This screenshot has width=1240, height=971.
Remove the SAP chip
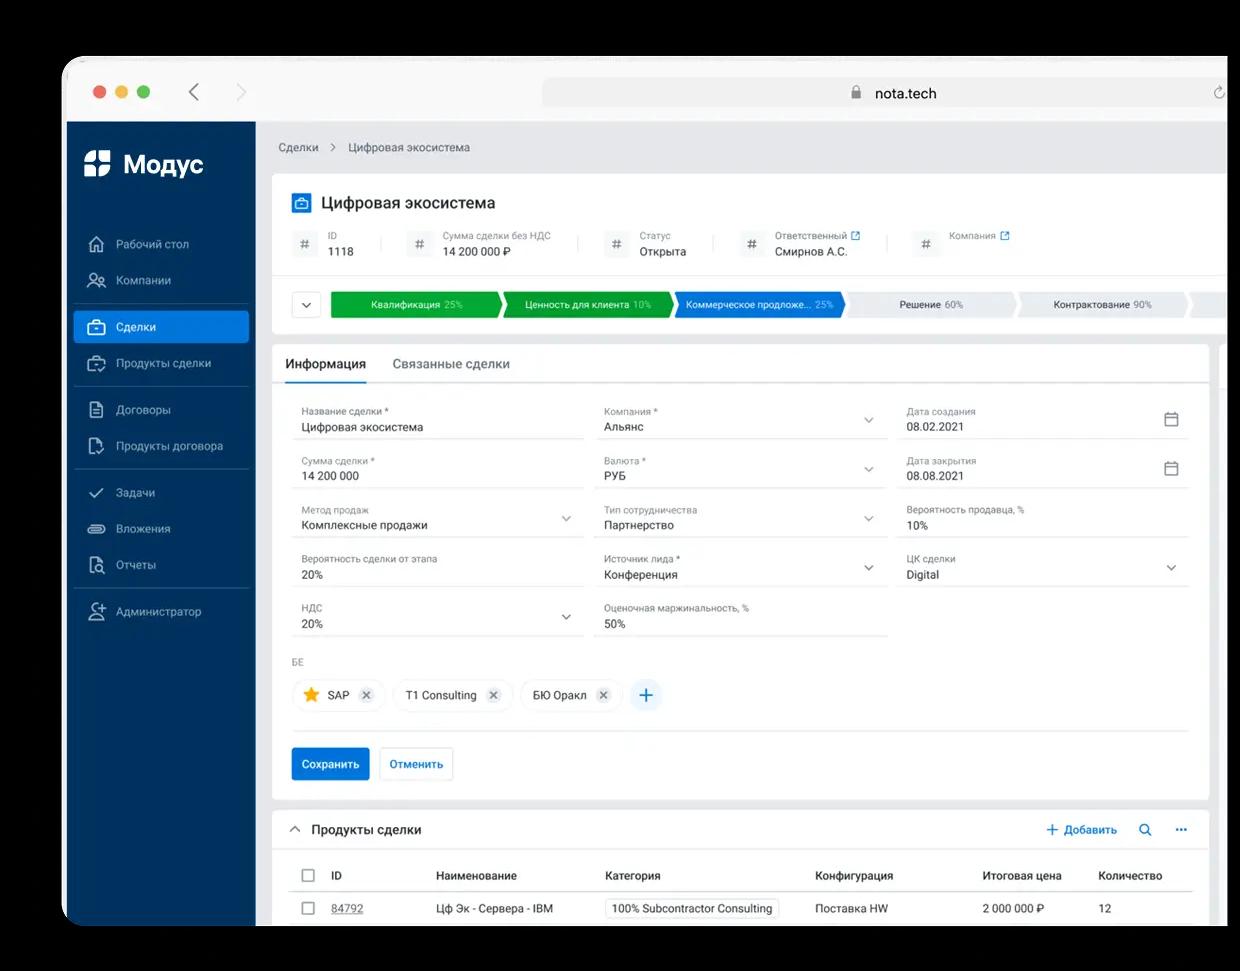(x=366, y=695)
